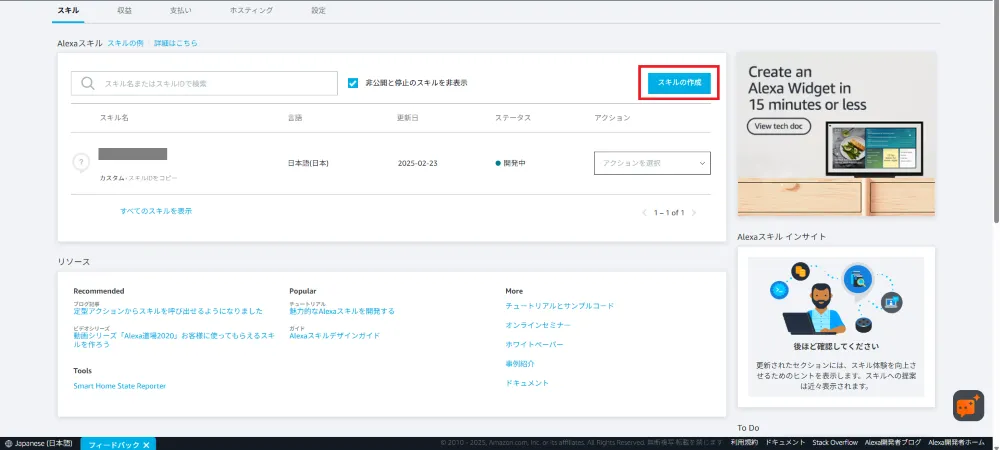Click View tech doc button

click(779, 126)
